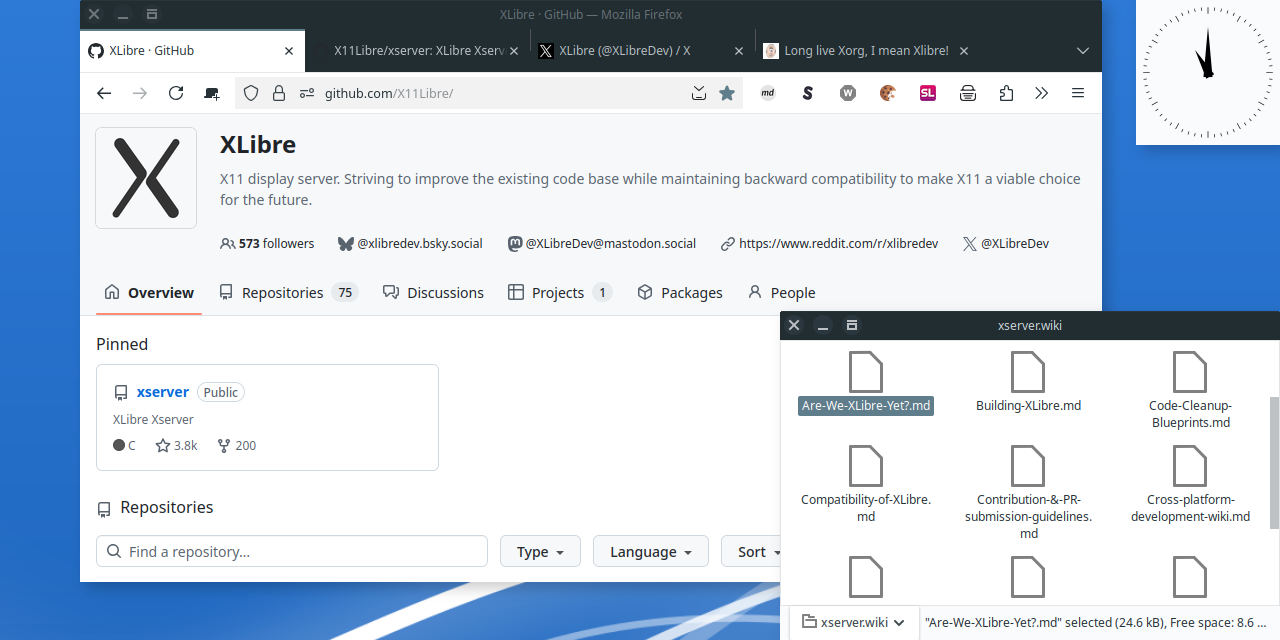The image size is (1280, 640).
Task: Open the S extension icon
Action: [808, 93]
